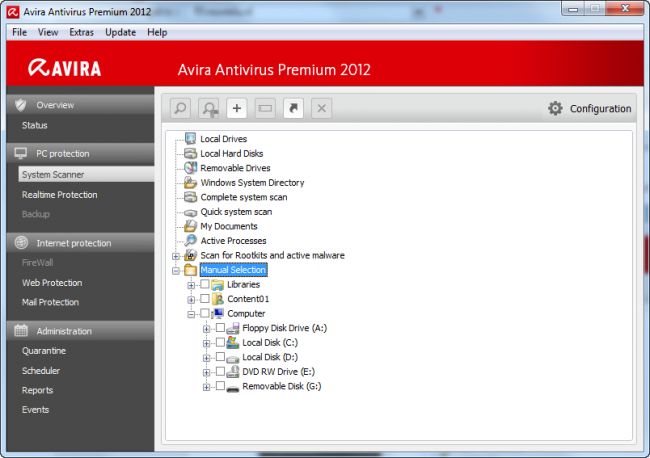Collapse the Computer tree node
Screen dimensions: 650x458
191,314
